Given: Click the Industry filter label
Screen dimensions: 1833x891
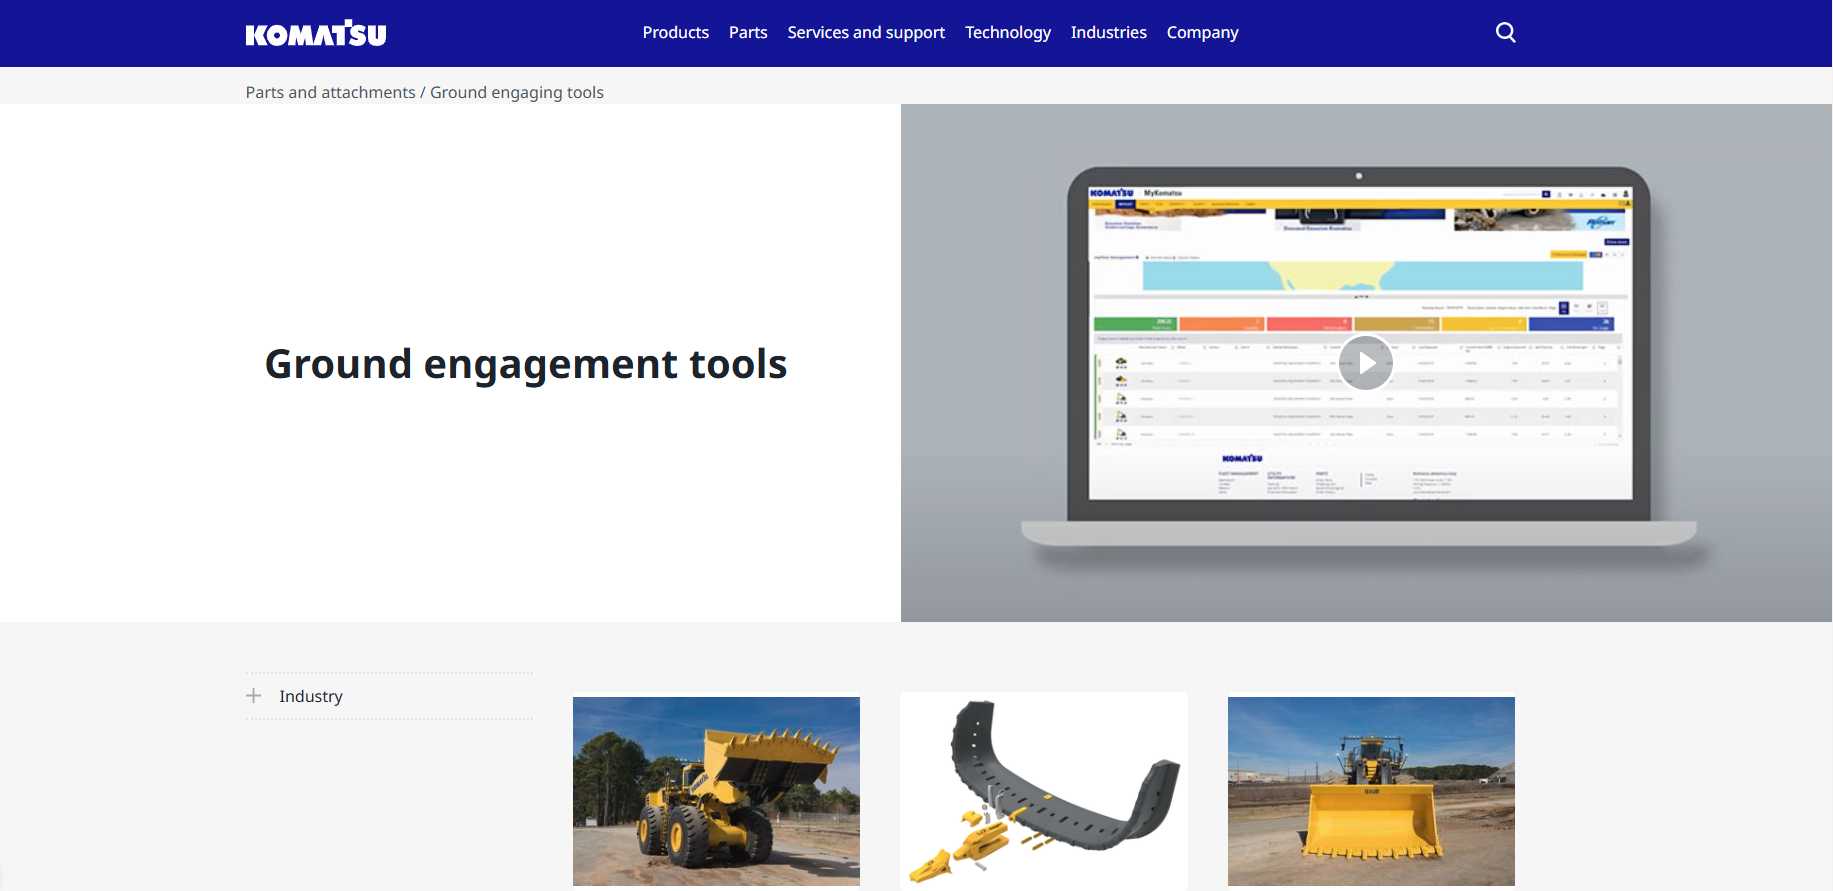Looking at the screenshot, I should pos(311,696).
